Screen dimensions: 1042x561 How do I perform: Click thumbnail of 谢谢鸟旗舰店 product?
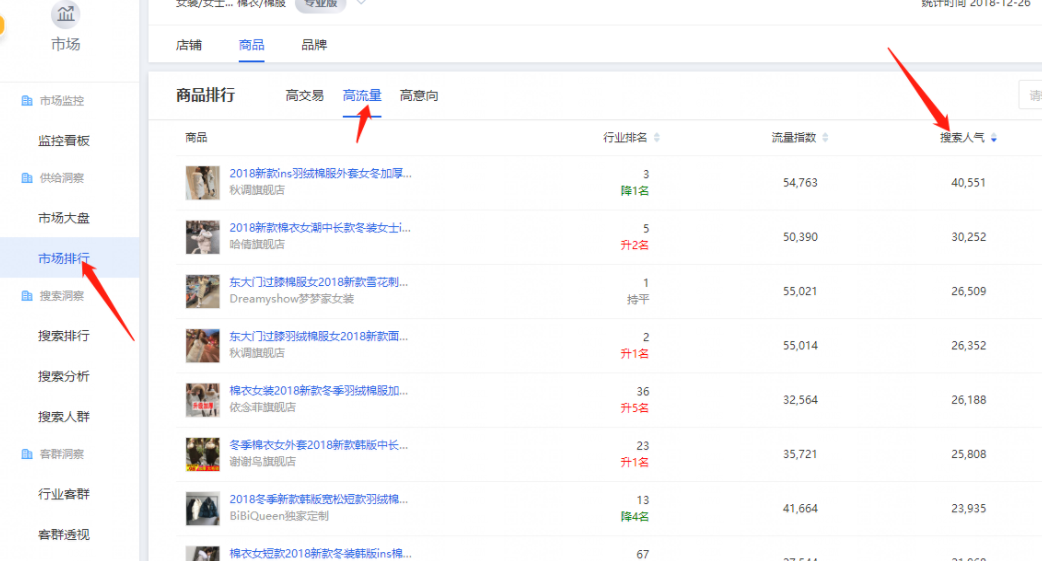coord(203,454)
